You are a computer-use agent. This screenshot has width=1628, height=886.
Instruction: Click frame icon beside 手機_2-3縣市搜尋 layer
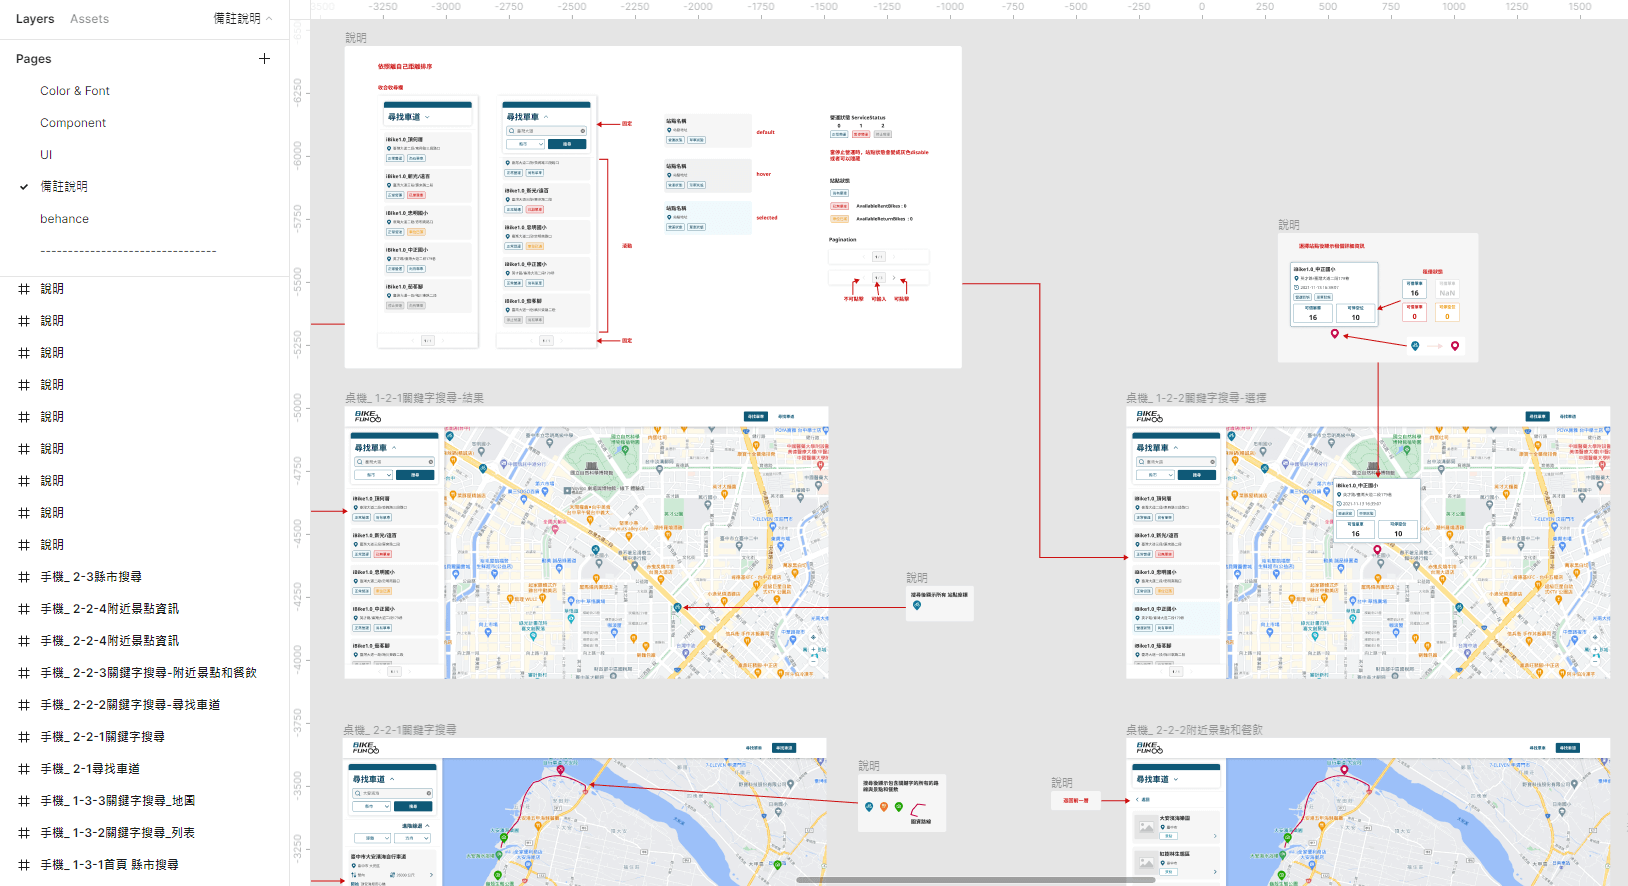(24, 577)
